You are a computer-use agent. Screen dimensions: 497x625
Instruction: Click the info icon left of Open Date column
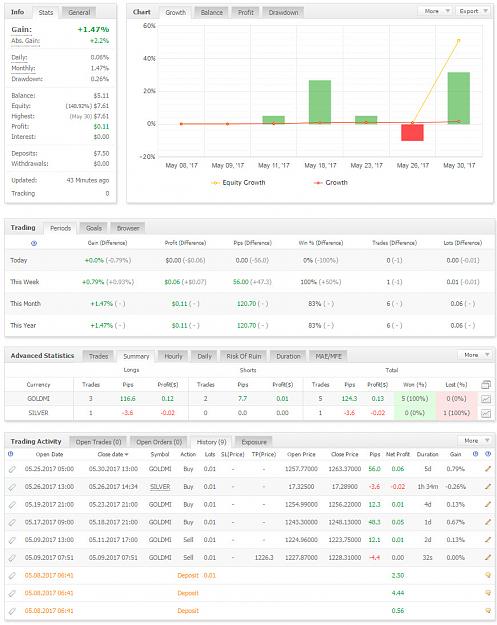[11, 454]
